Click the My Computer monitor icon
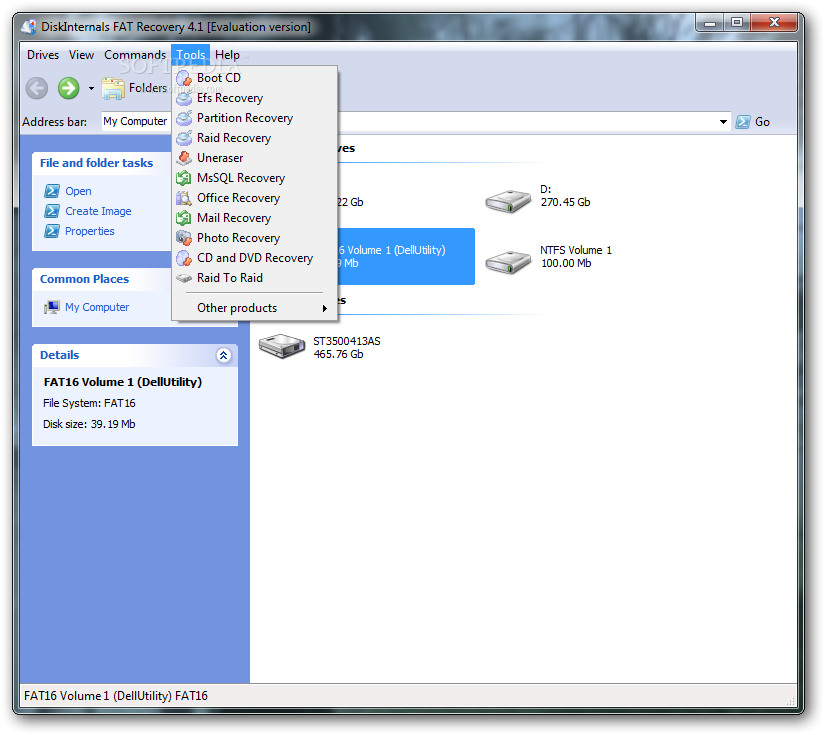825x735 pixels. point(52,307)
